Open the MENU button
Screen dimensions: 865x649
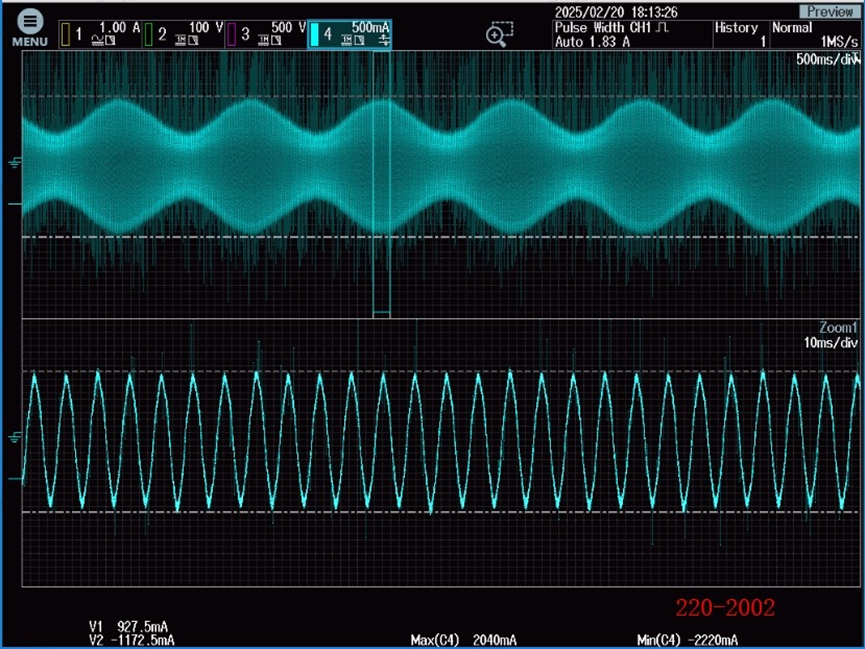pos(28,28)
